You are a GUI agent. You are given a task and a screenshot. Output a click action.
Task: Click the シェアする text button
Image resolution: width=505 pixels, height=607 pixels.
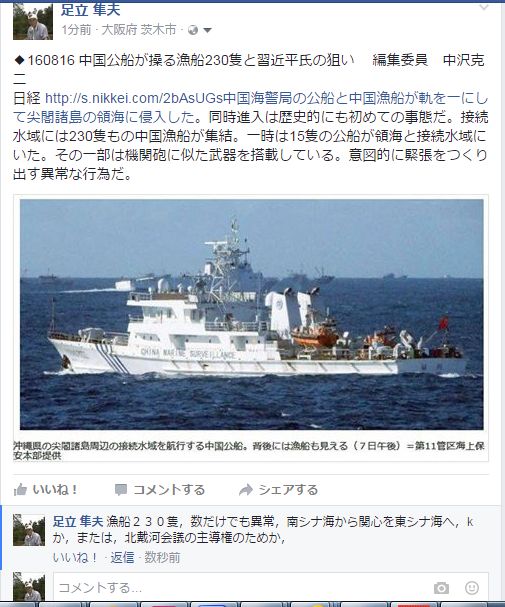tap(288, 490)
